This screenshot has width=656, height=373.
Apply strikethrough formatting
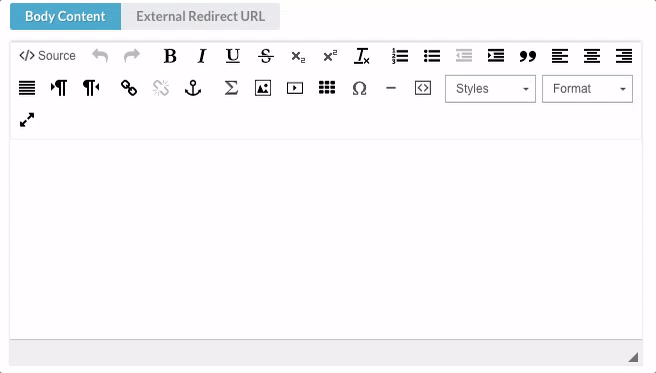click(x=266, y=56)
